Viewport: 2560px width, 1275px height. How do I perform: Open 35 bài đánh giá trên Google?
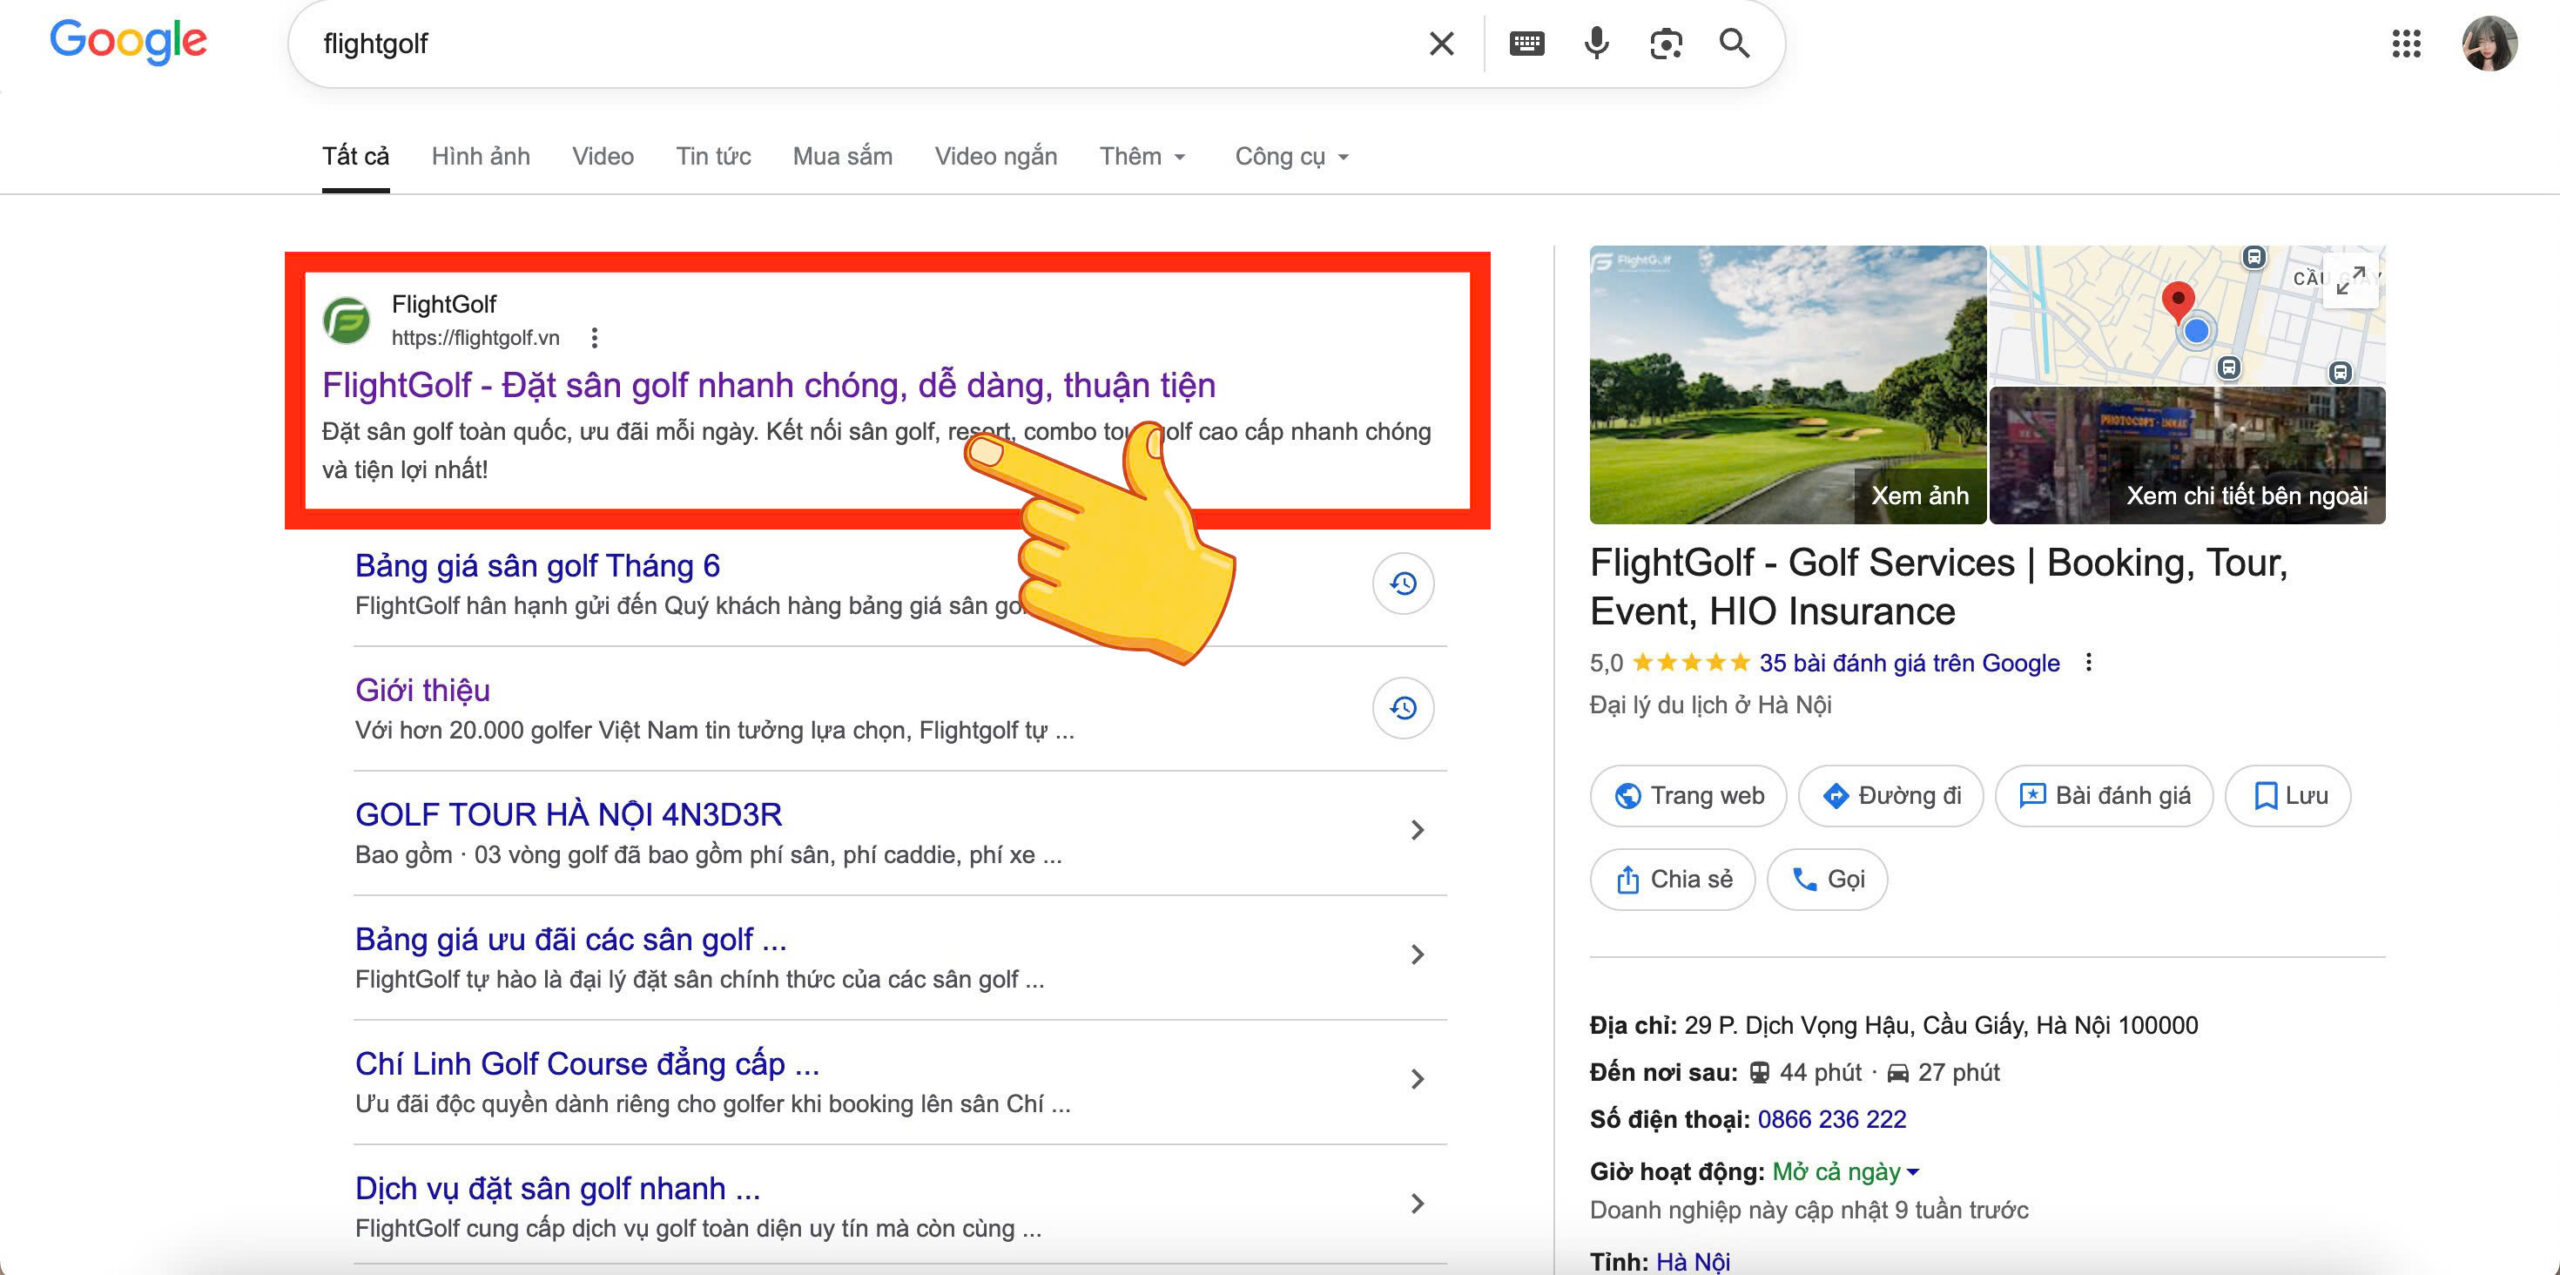point(1909,663)
